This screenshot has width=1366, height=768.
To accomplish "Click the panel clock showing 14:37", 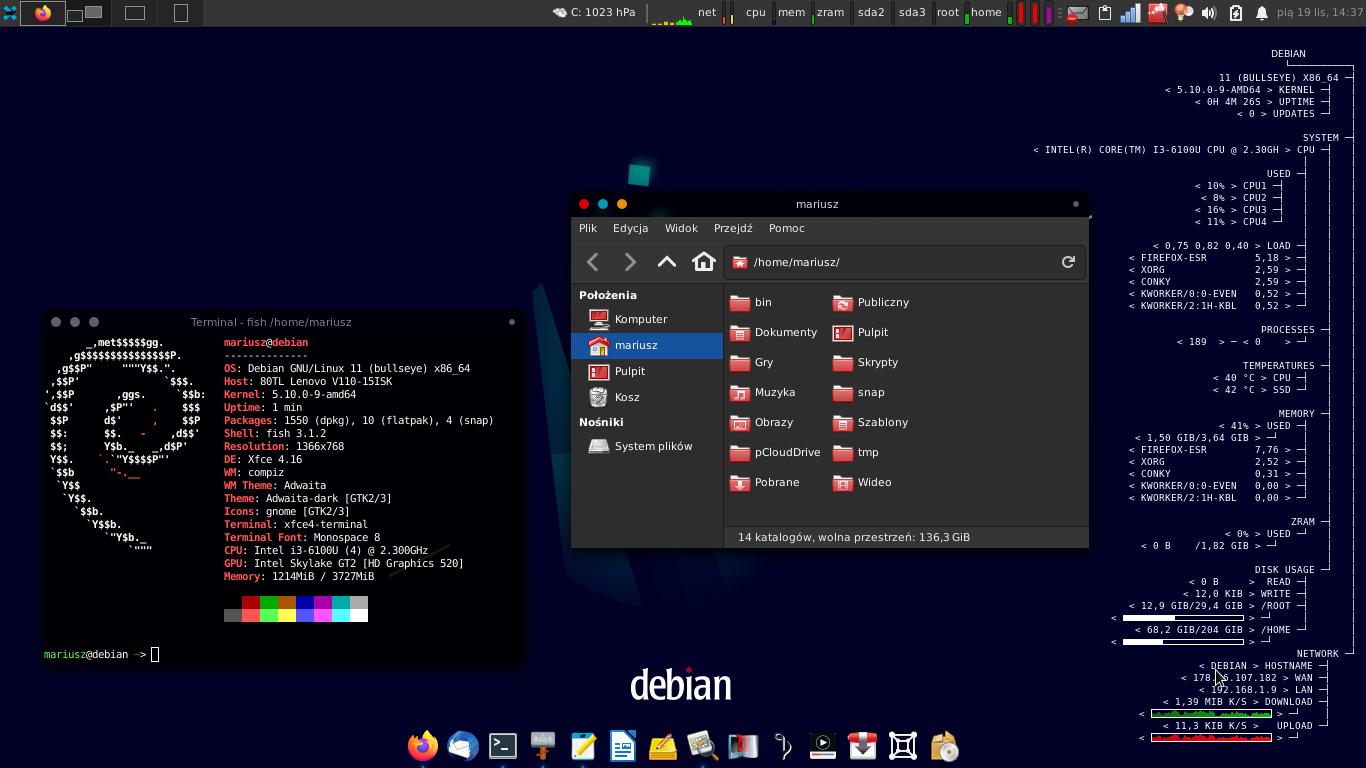I will point(1320,13).
